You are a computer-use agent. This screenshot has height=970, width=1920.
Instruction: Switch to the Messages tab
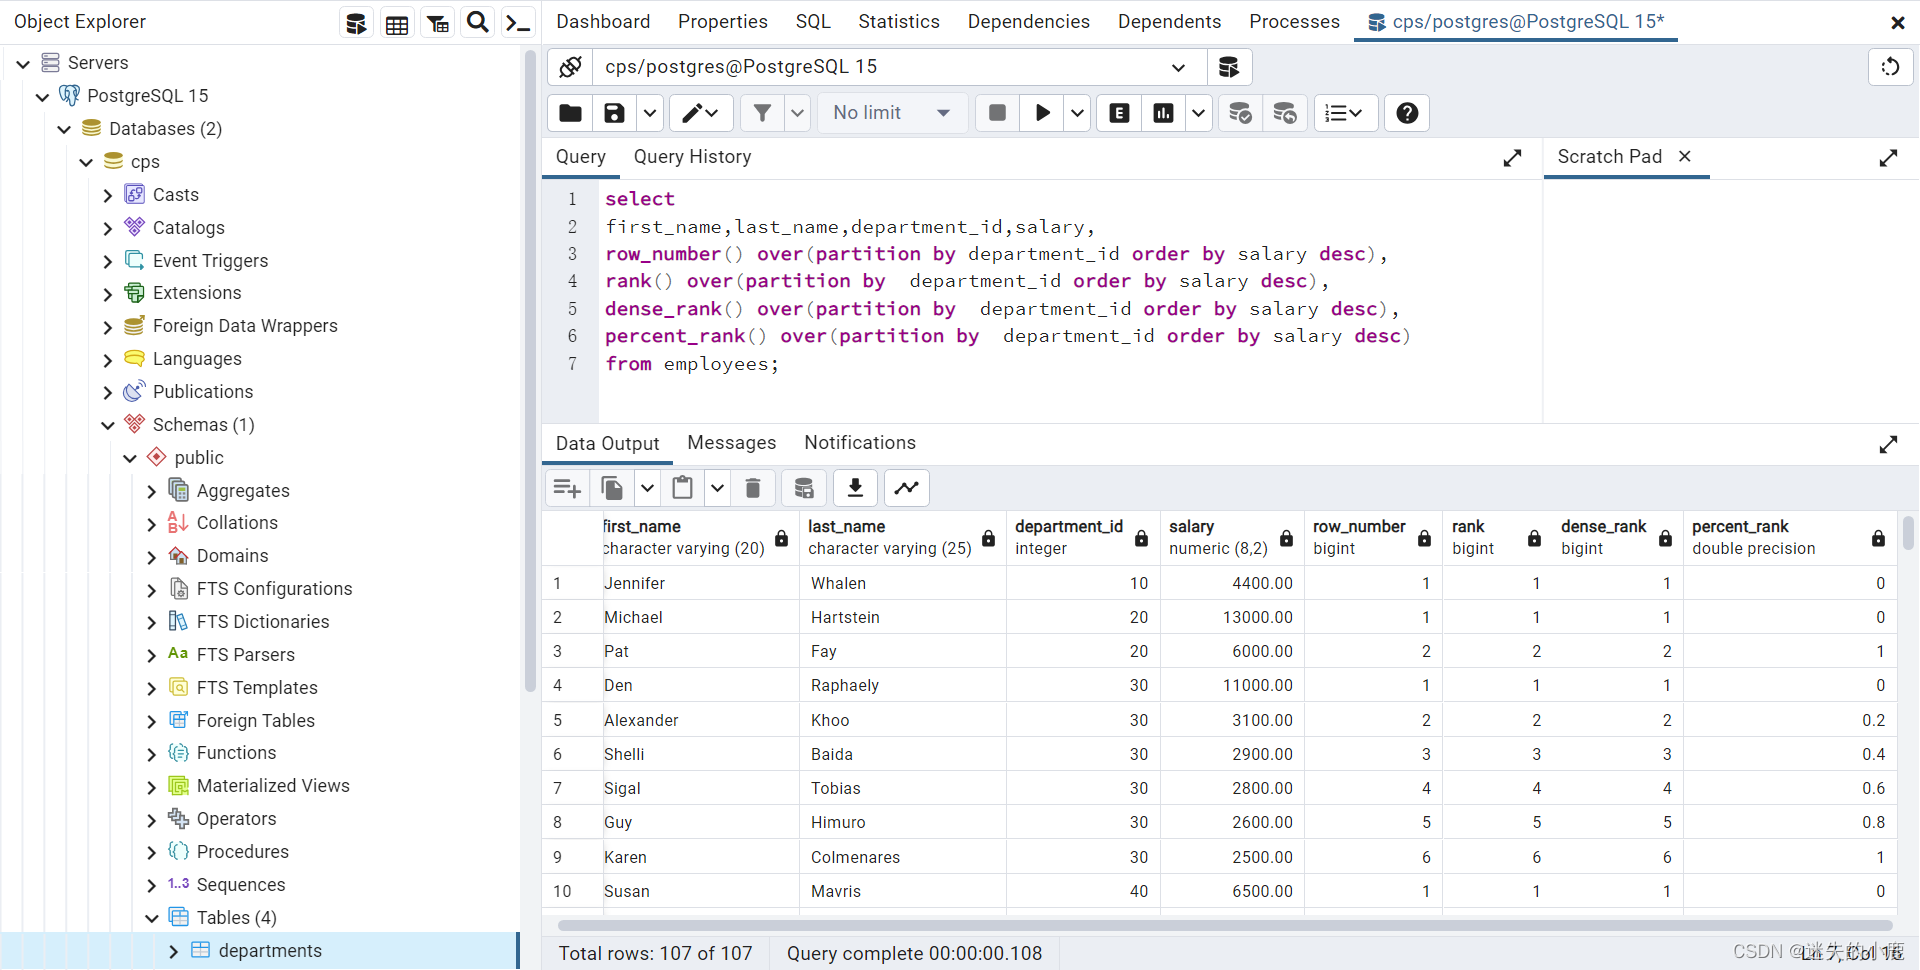click(732, 443)
